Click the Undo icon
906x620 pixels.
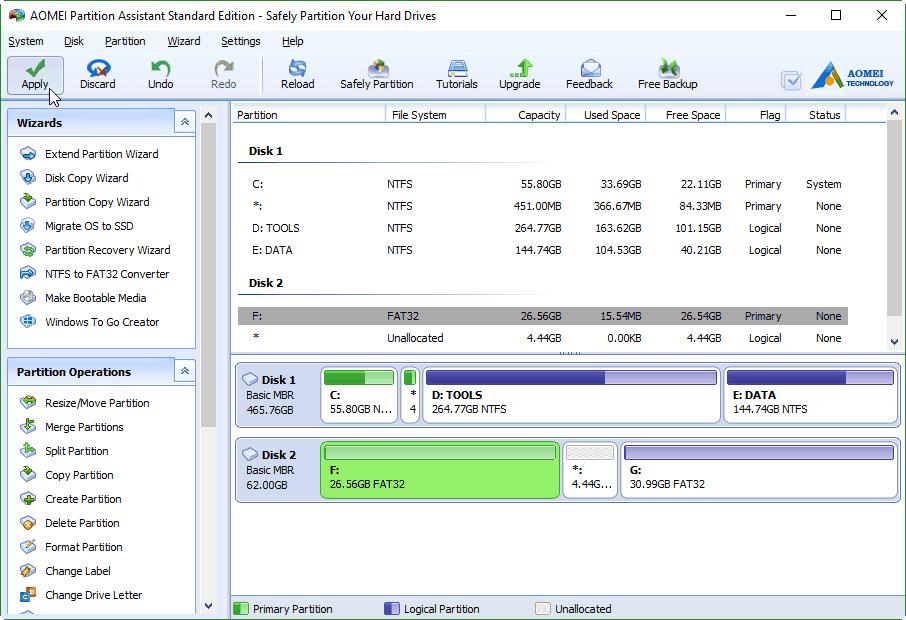tap(160, 73)
